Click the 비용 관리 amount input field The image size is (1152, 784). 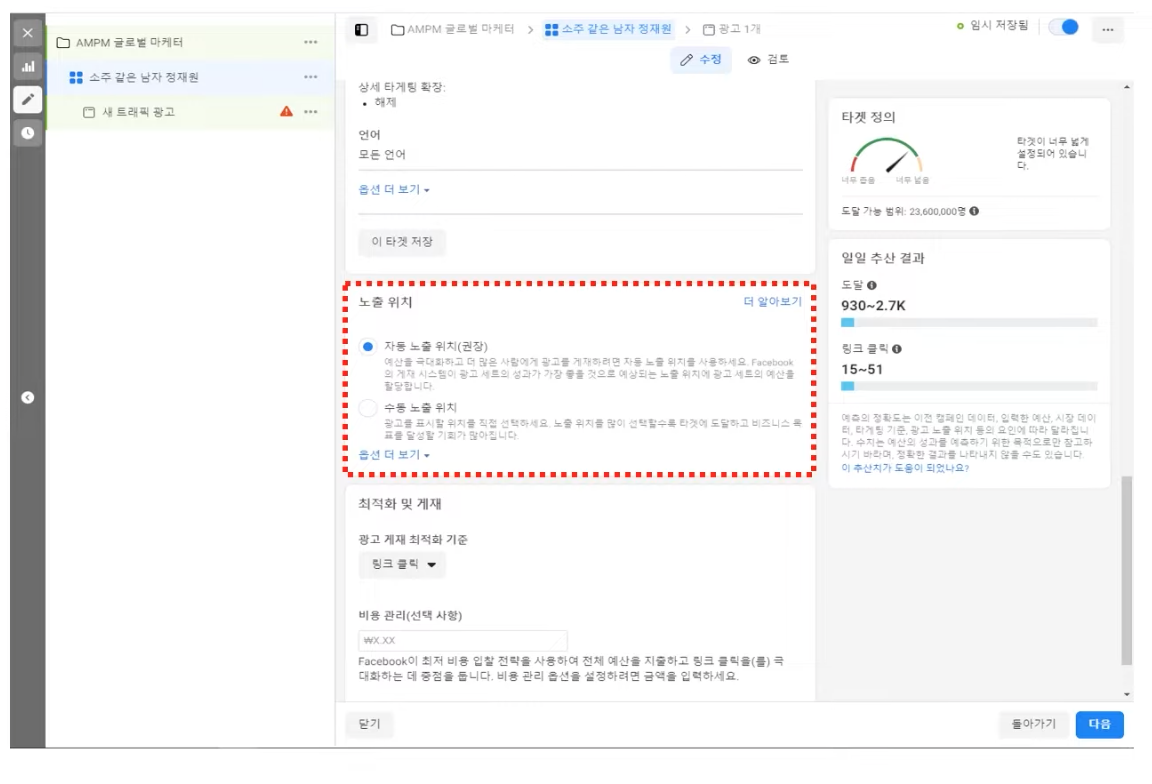click(x=462, y=641)
